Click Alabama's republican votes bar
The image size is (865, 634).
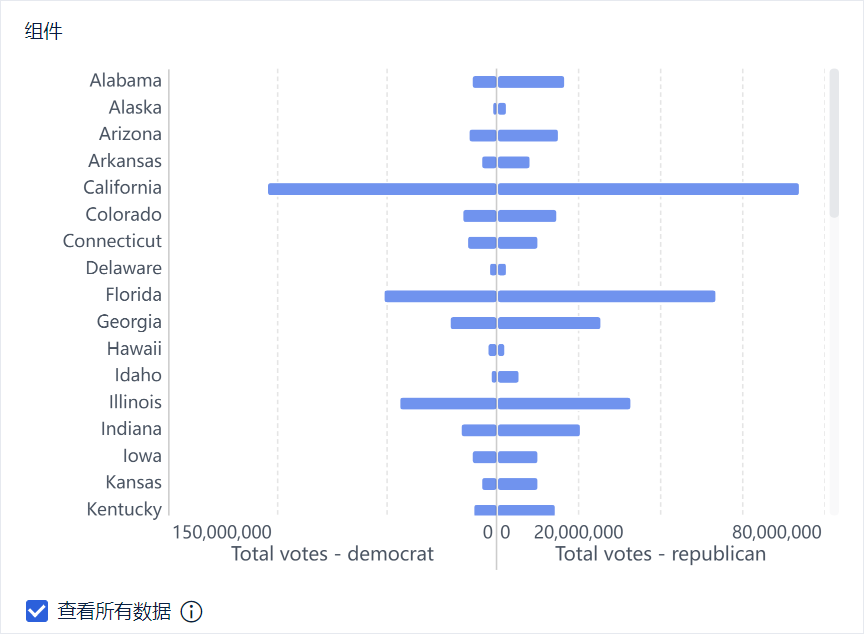[x=531, y=82]
